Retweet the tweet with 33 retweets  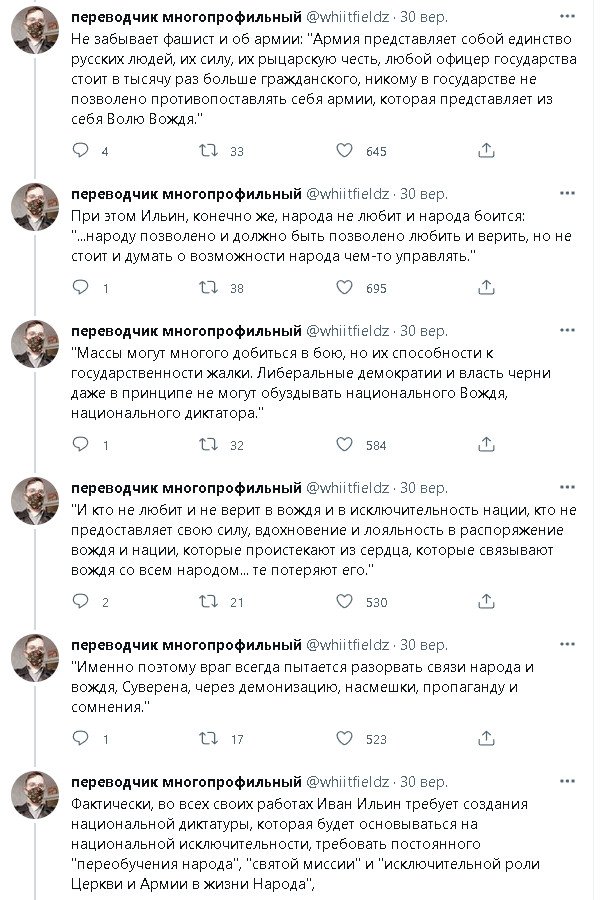pos(209,151)
